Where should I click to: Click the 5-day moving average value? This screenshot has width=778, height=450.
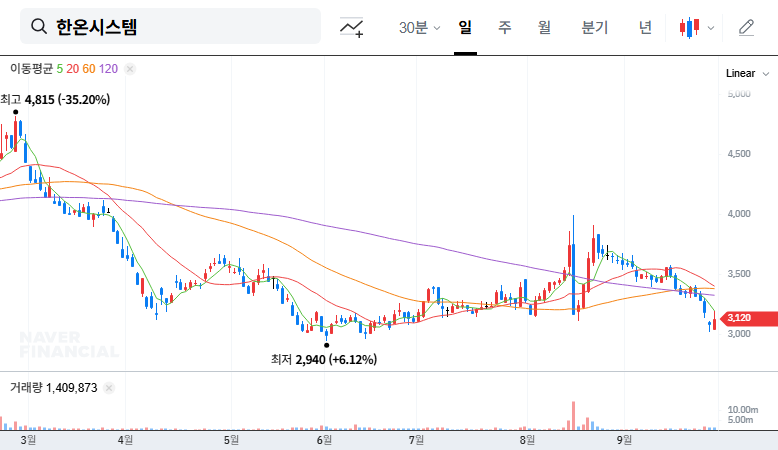[60, 68]
